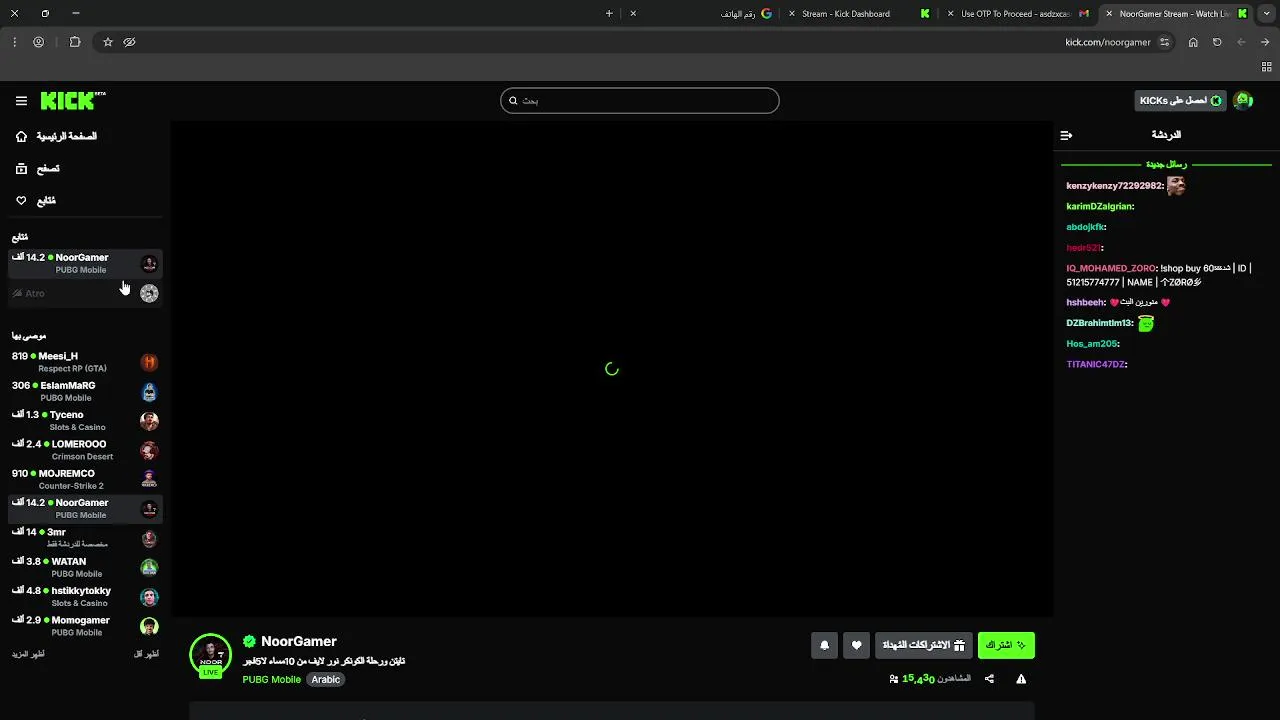Click the Get KICKs button
The width and height of the screenshot is (1280, 720).
pos(1181,100)
